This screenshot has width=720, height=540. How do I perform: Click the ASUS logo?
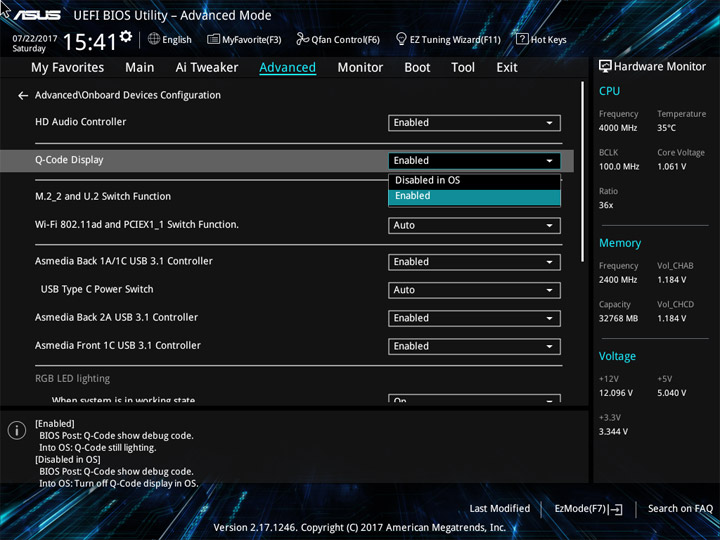(37, 15)
